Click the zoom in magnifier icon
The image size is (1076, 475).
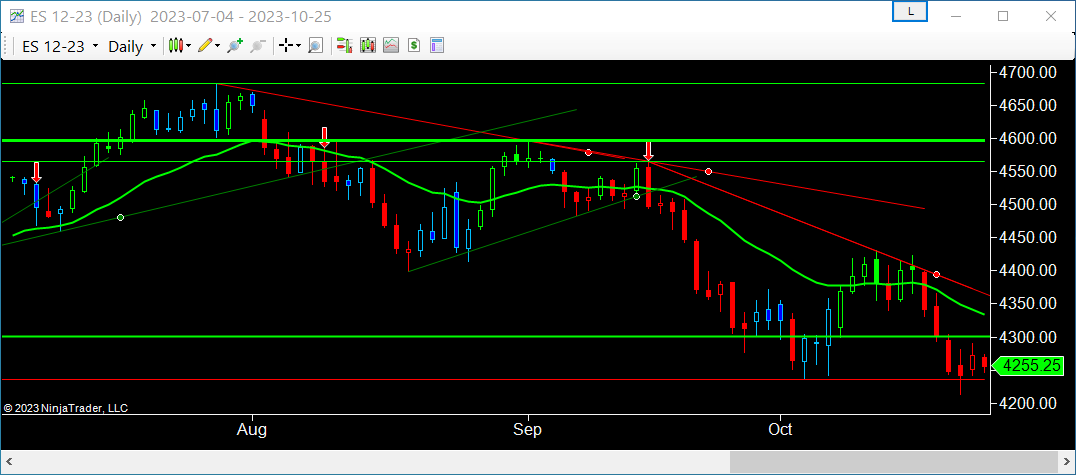[235, 46]
